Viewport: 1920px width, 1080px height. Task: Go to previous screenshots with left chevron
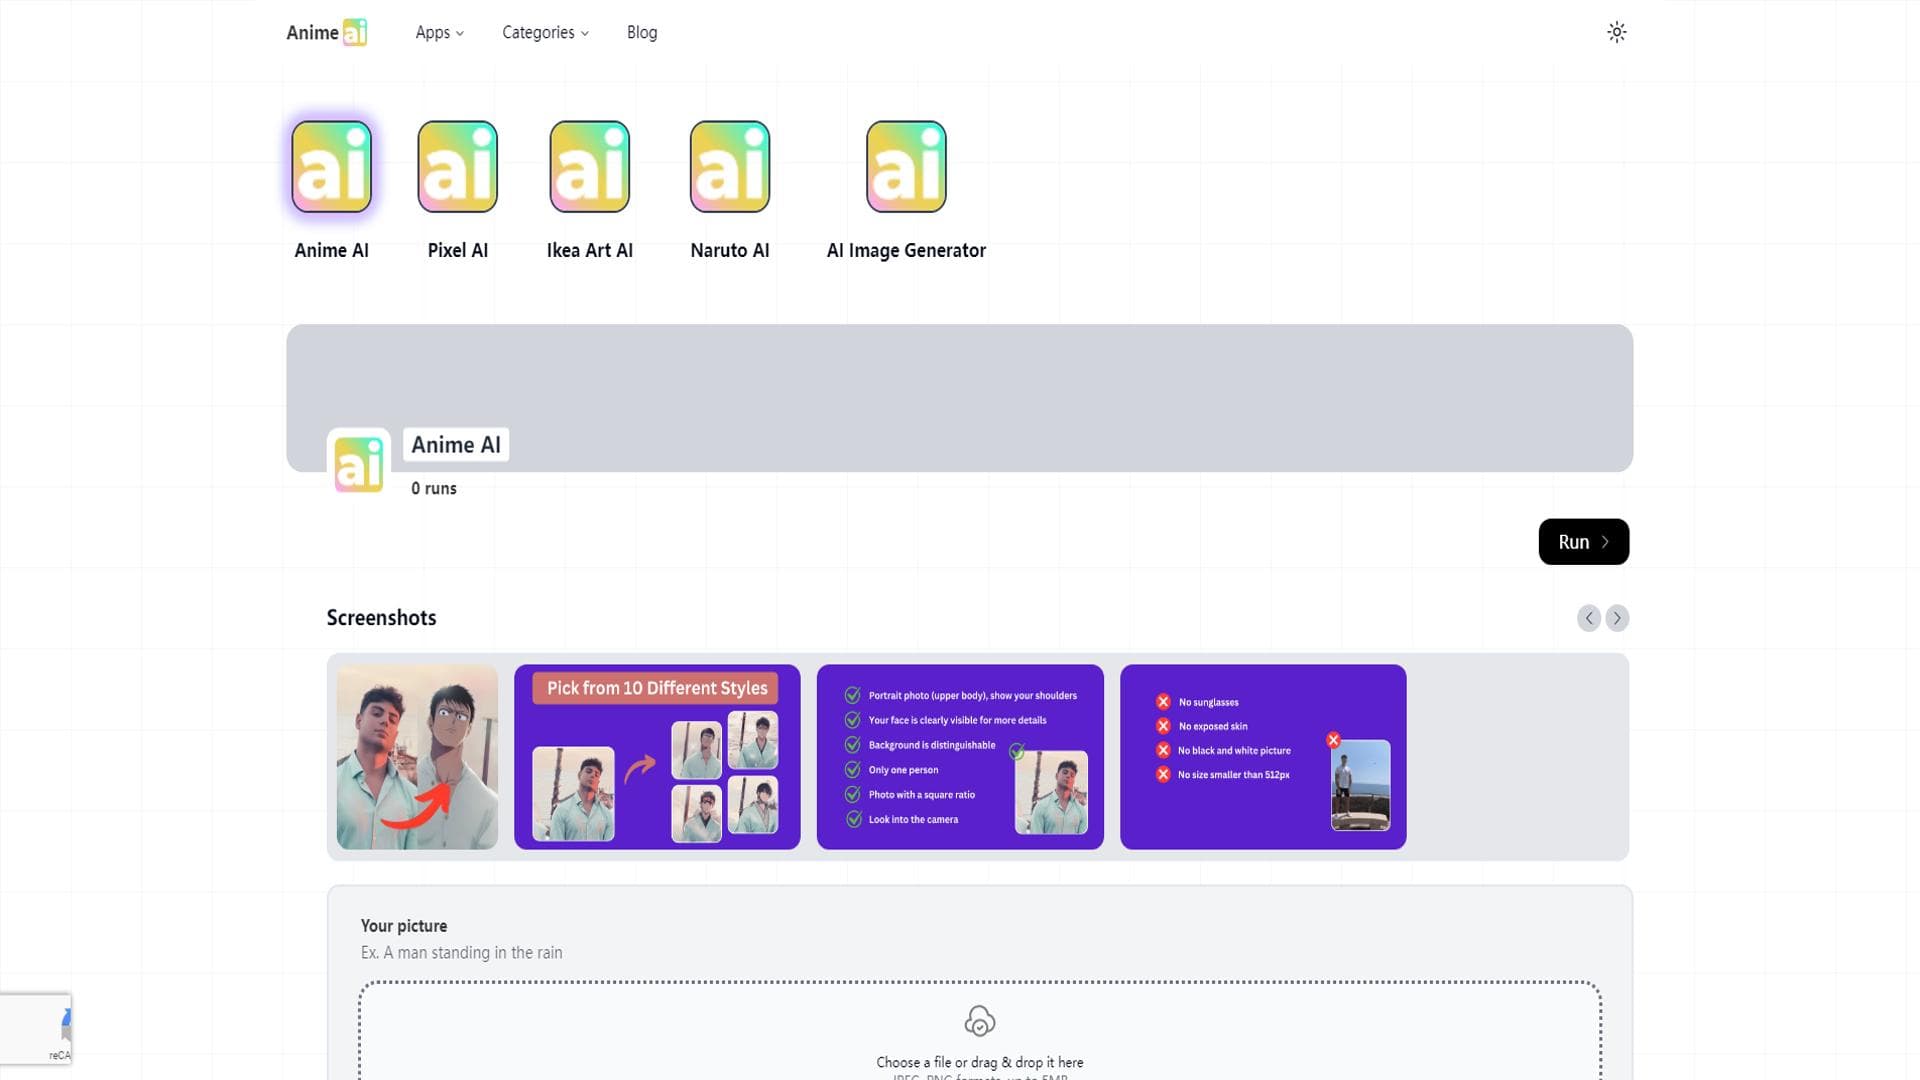[1589, 618]
